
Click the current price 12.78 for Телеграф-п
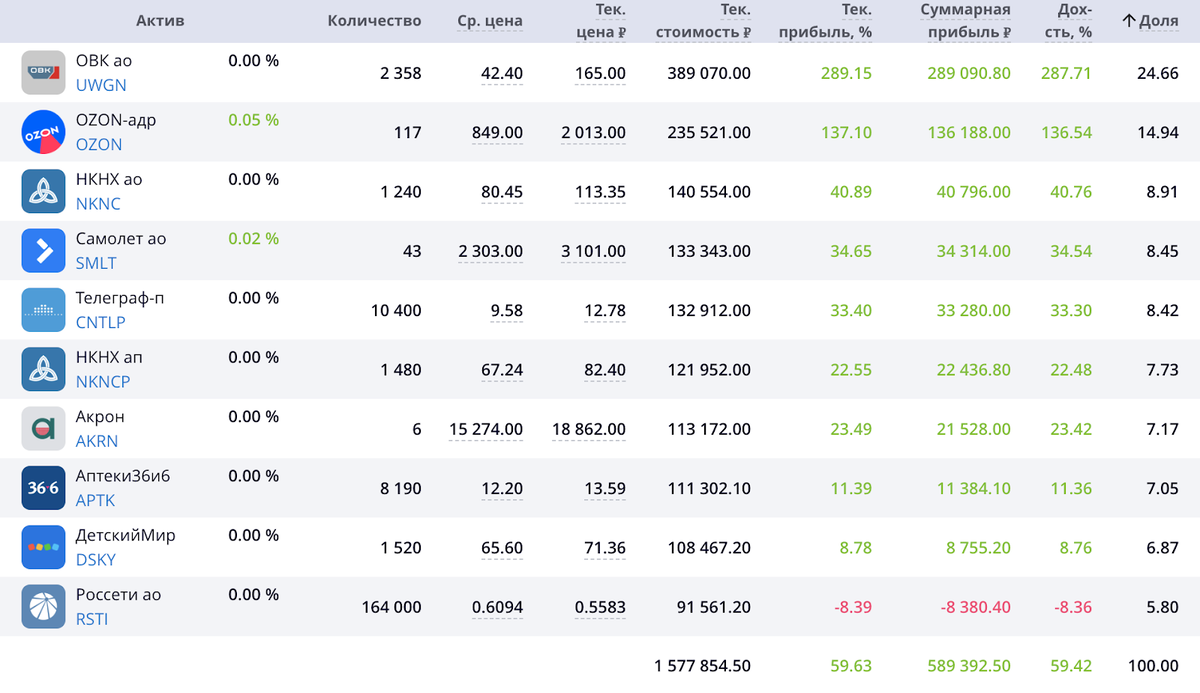605,310
